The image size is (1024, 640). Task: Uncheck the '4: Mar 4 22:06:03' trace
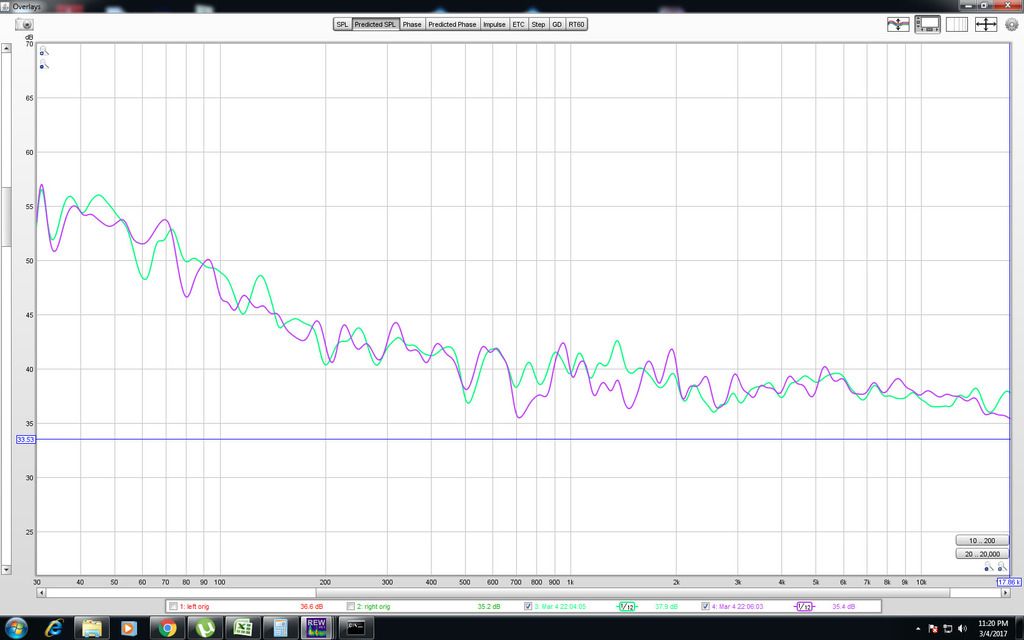click(x=705, y=607)
